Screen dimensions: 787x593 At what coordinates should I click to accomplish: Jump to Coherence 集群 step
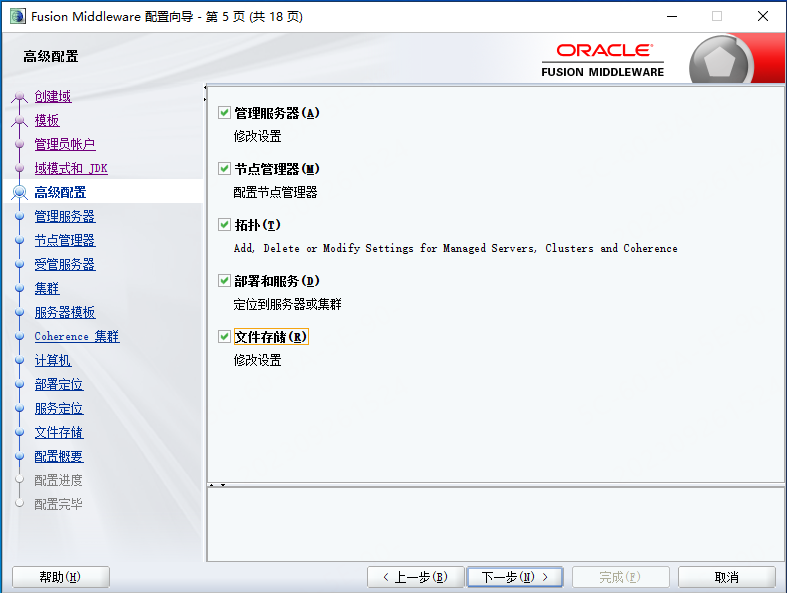[77, 336]
